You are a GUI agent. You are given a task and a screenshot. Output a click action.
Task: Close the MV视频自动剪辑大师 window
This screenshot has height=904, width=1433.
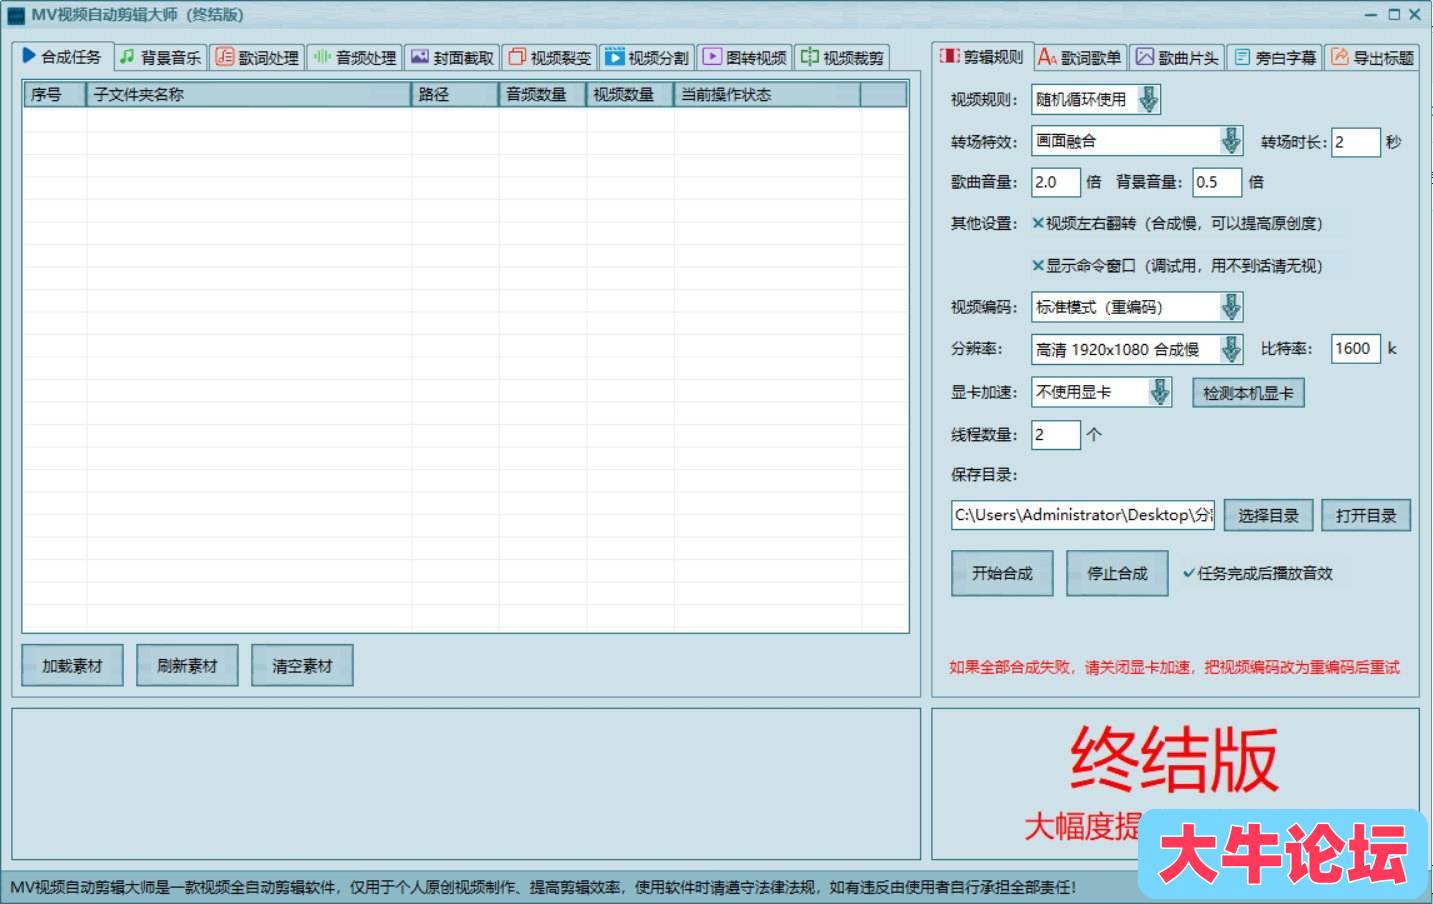(1415, 14)
